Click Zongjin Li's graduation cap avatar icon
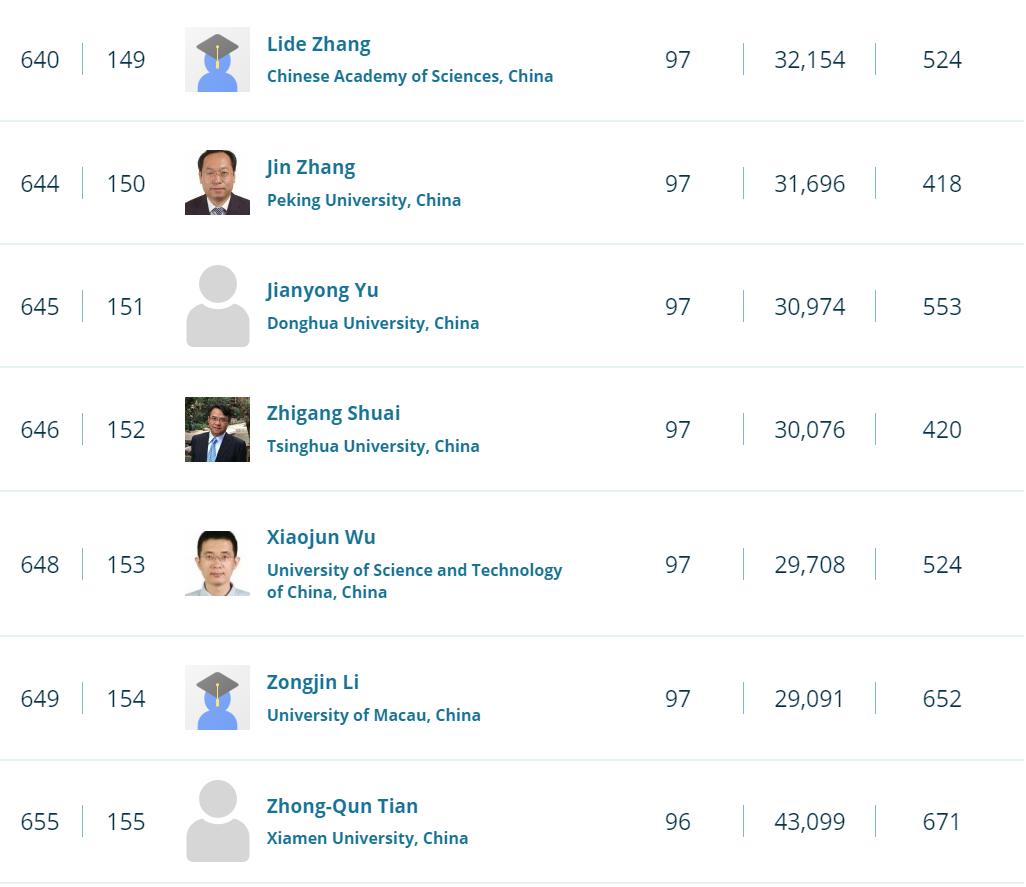This screenshot has width=1026, height=887. tap(217, 698)
